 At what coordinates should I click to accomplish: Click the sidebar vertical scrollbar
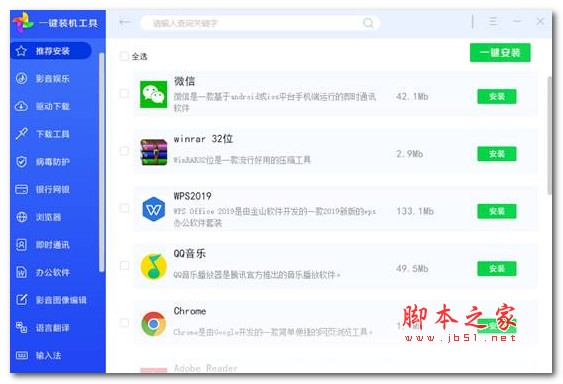tap(102, 162)
